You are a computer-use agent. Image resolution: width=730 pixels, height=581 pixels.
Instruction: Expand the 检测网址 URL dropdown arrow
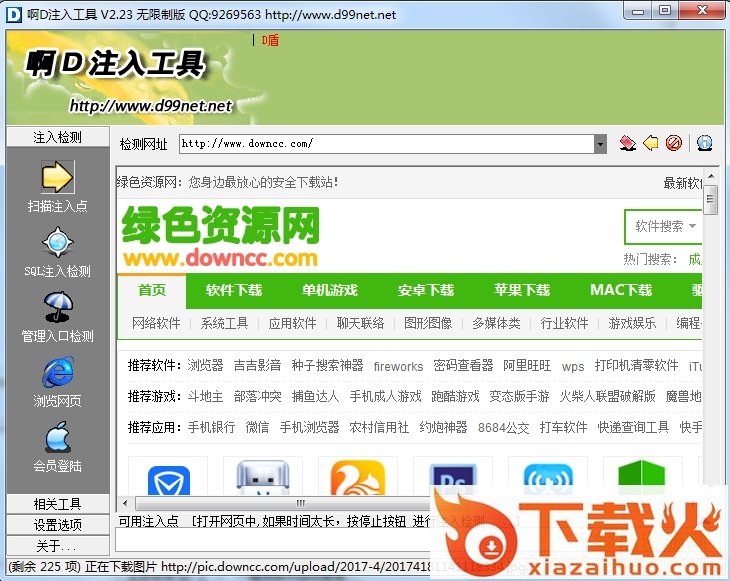(600, 144)
